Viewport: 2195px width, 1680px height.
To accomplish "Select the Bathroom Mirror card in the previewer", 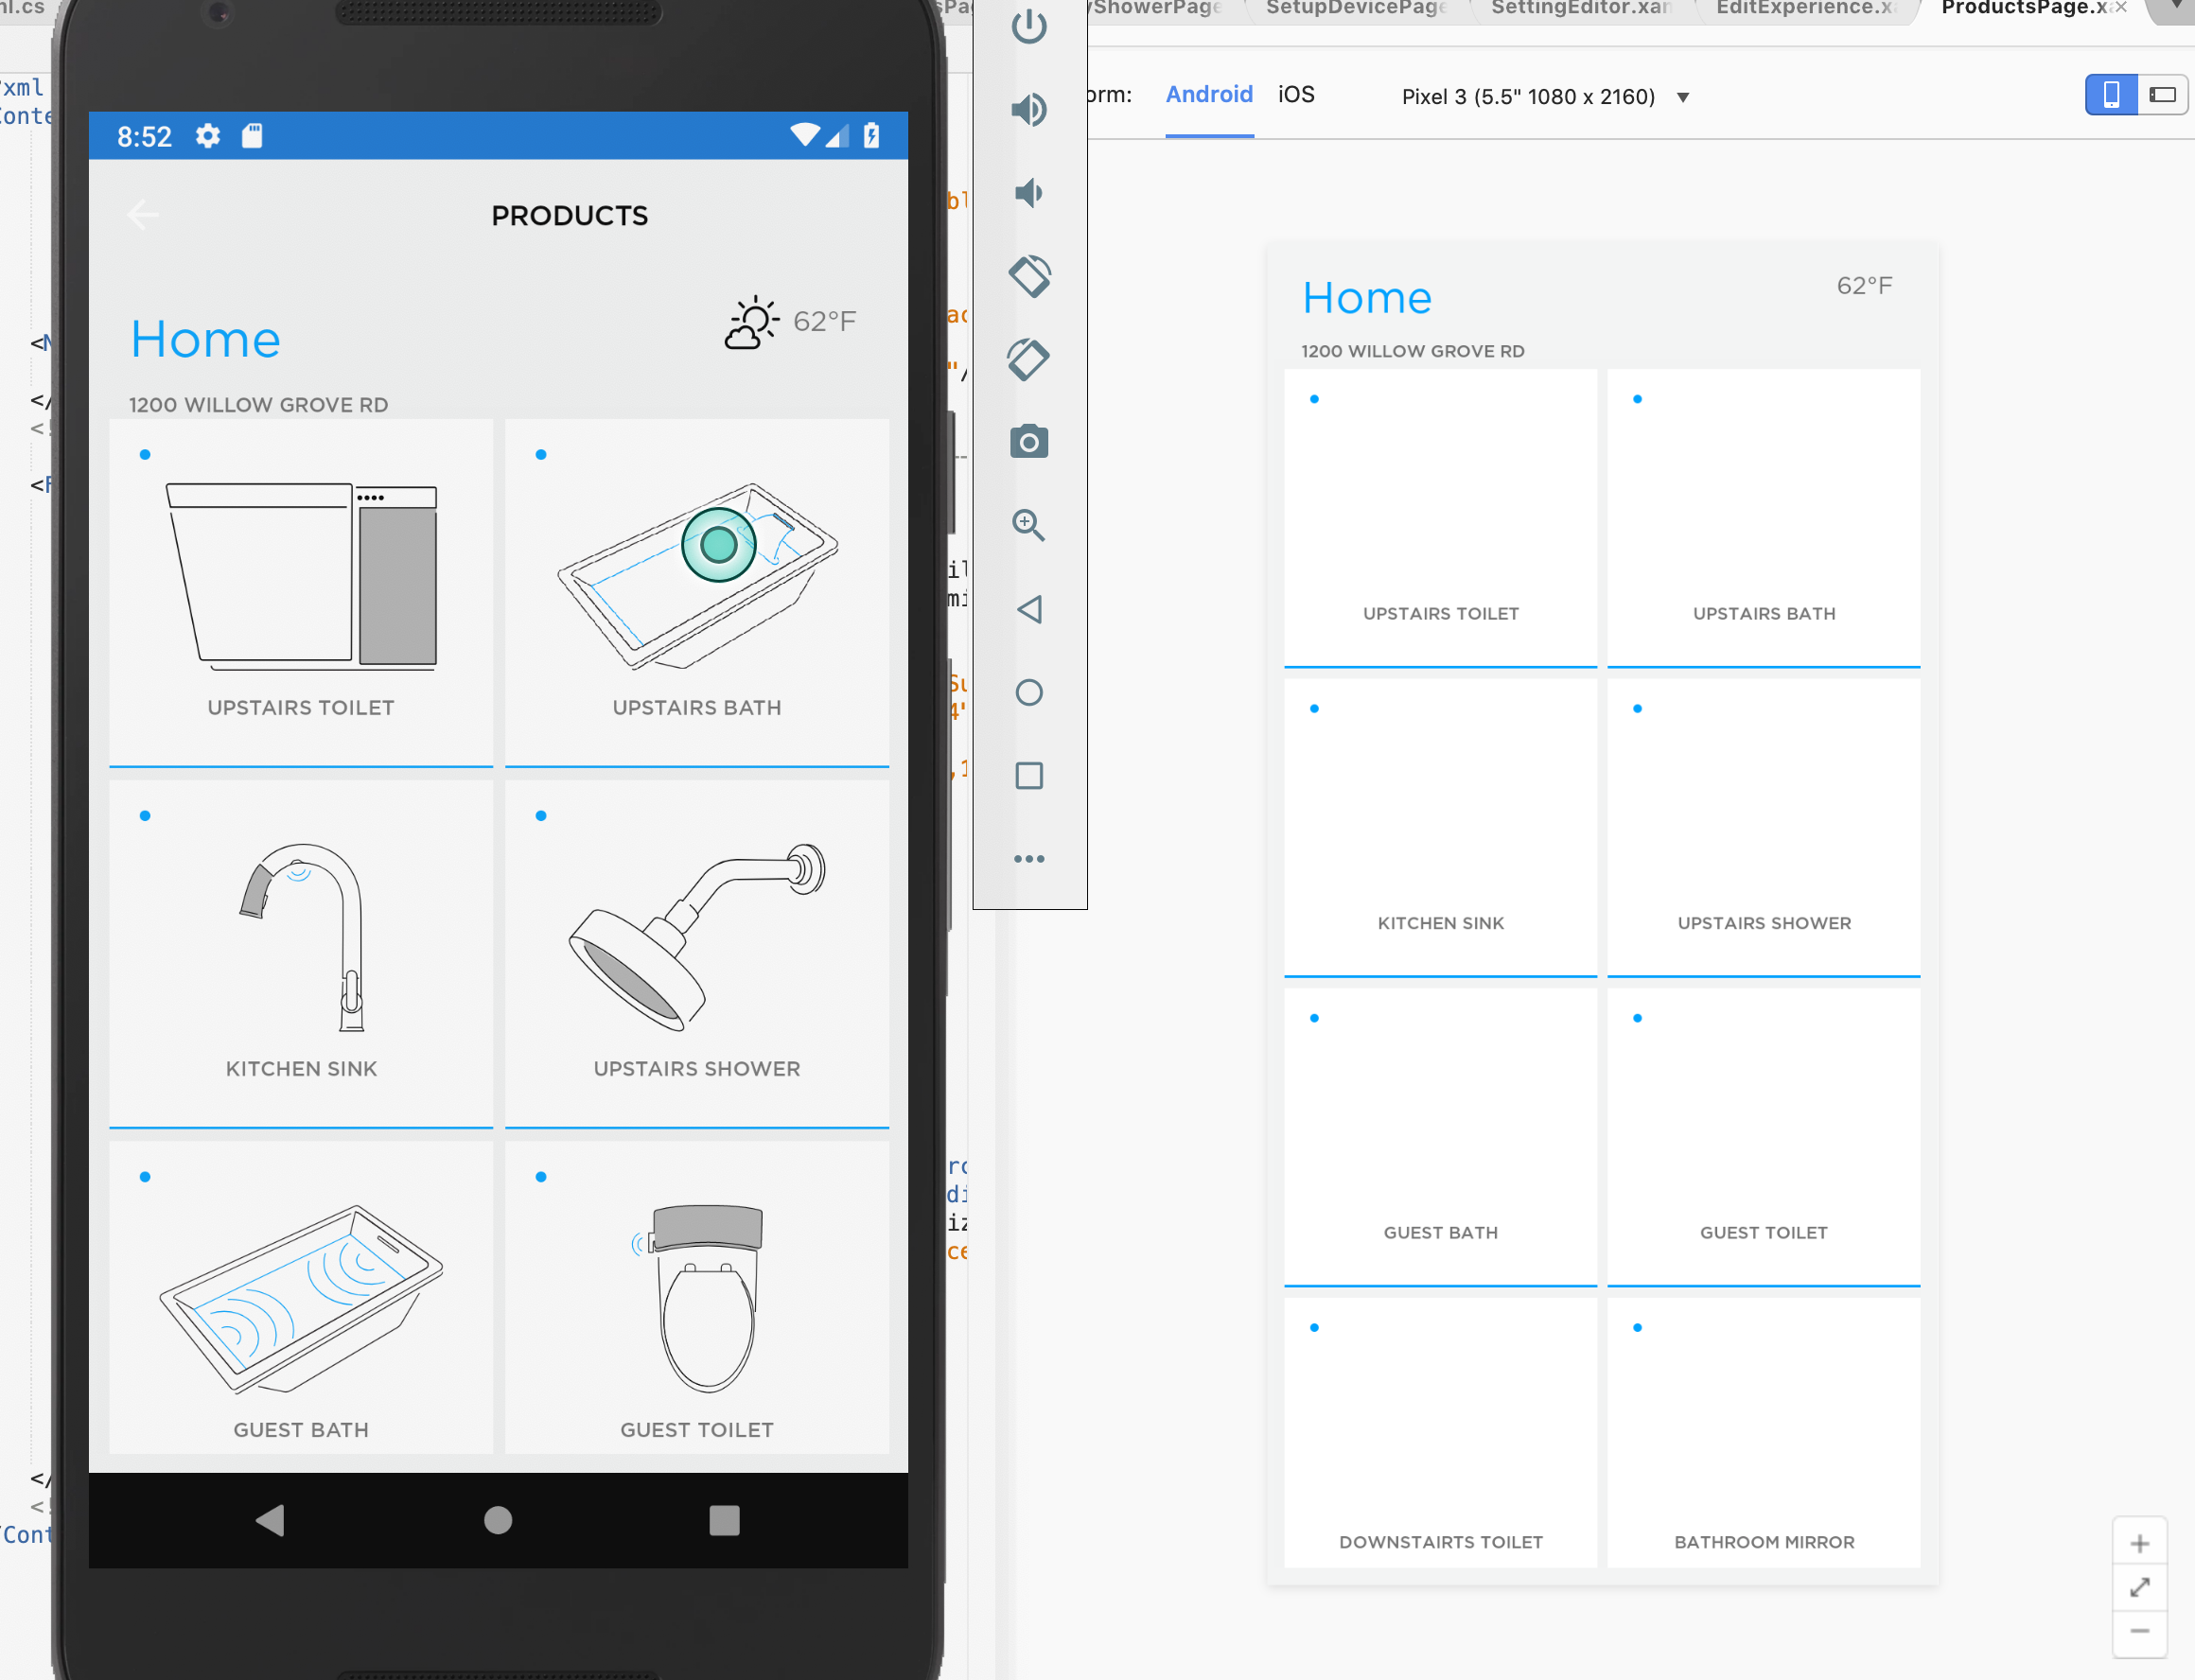I will (x=1764, y=1432).
